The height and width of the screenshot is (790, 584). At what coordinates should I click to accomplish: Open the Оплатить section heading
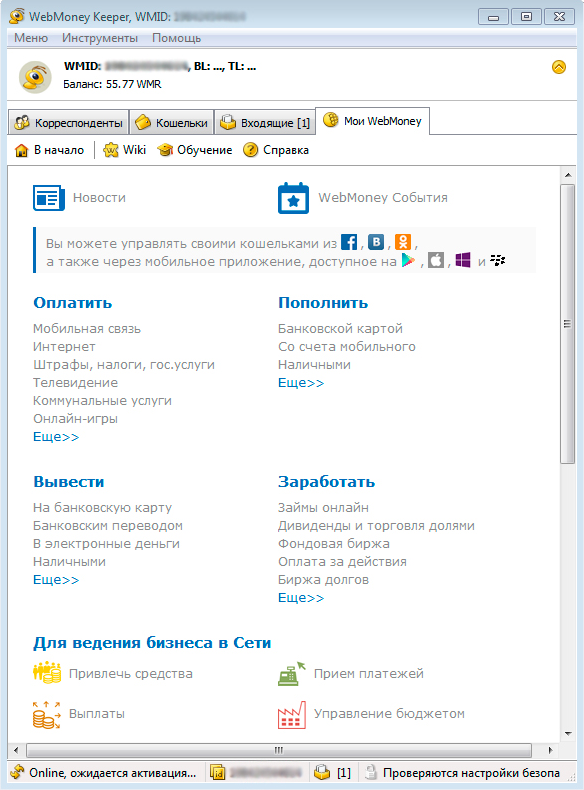coord(73,303)
